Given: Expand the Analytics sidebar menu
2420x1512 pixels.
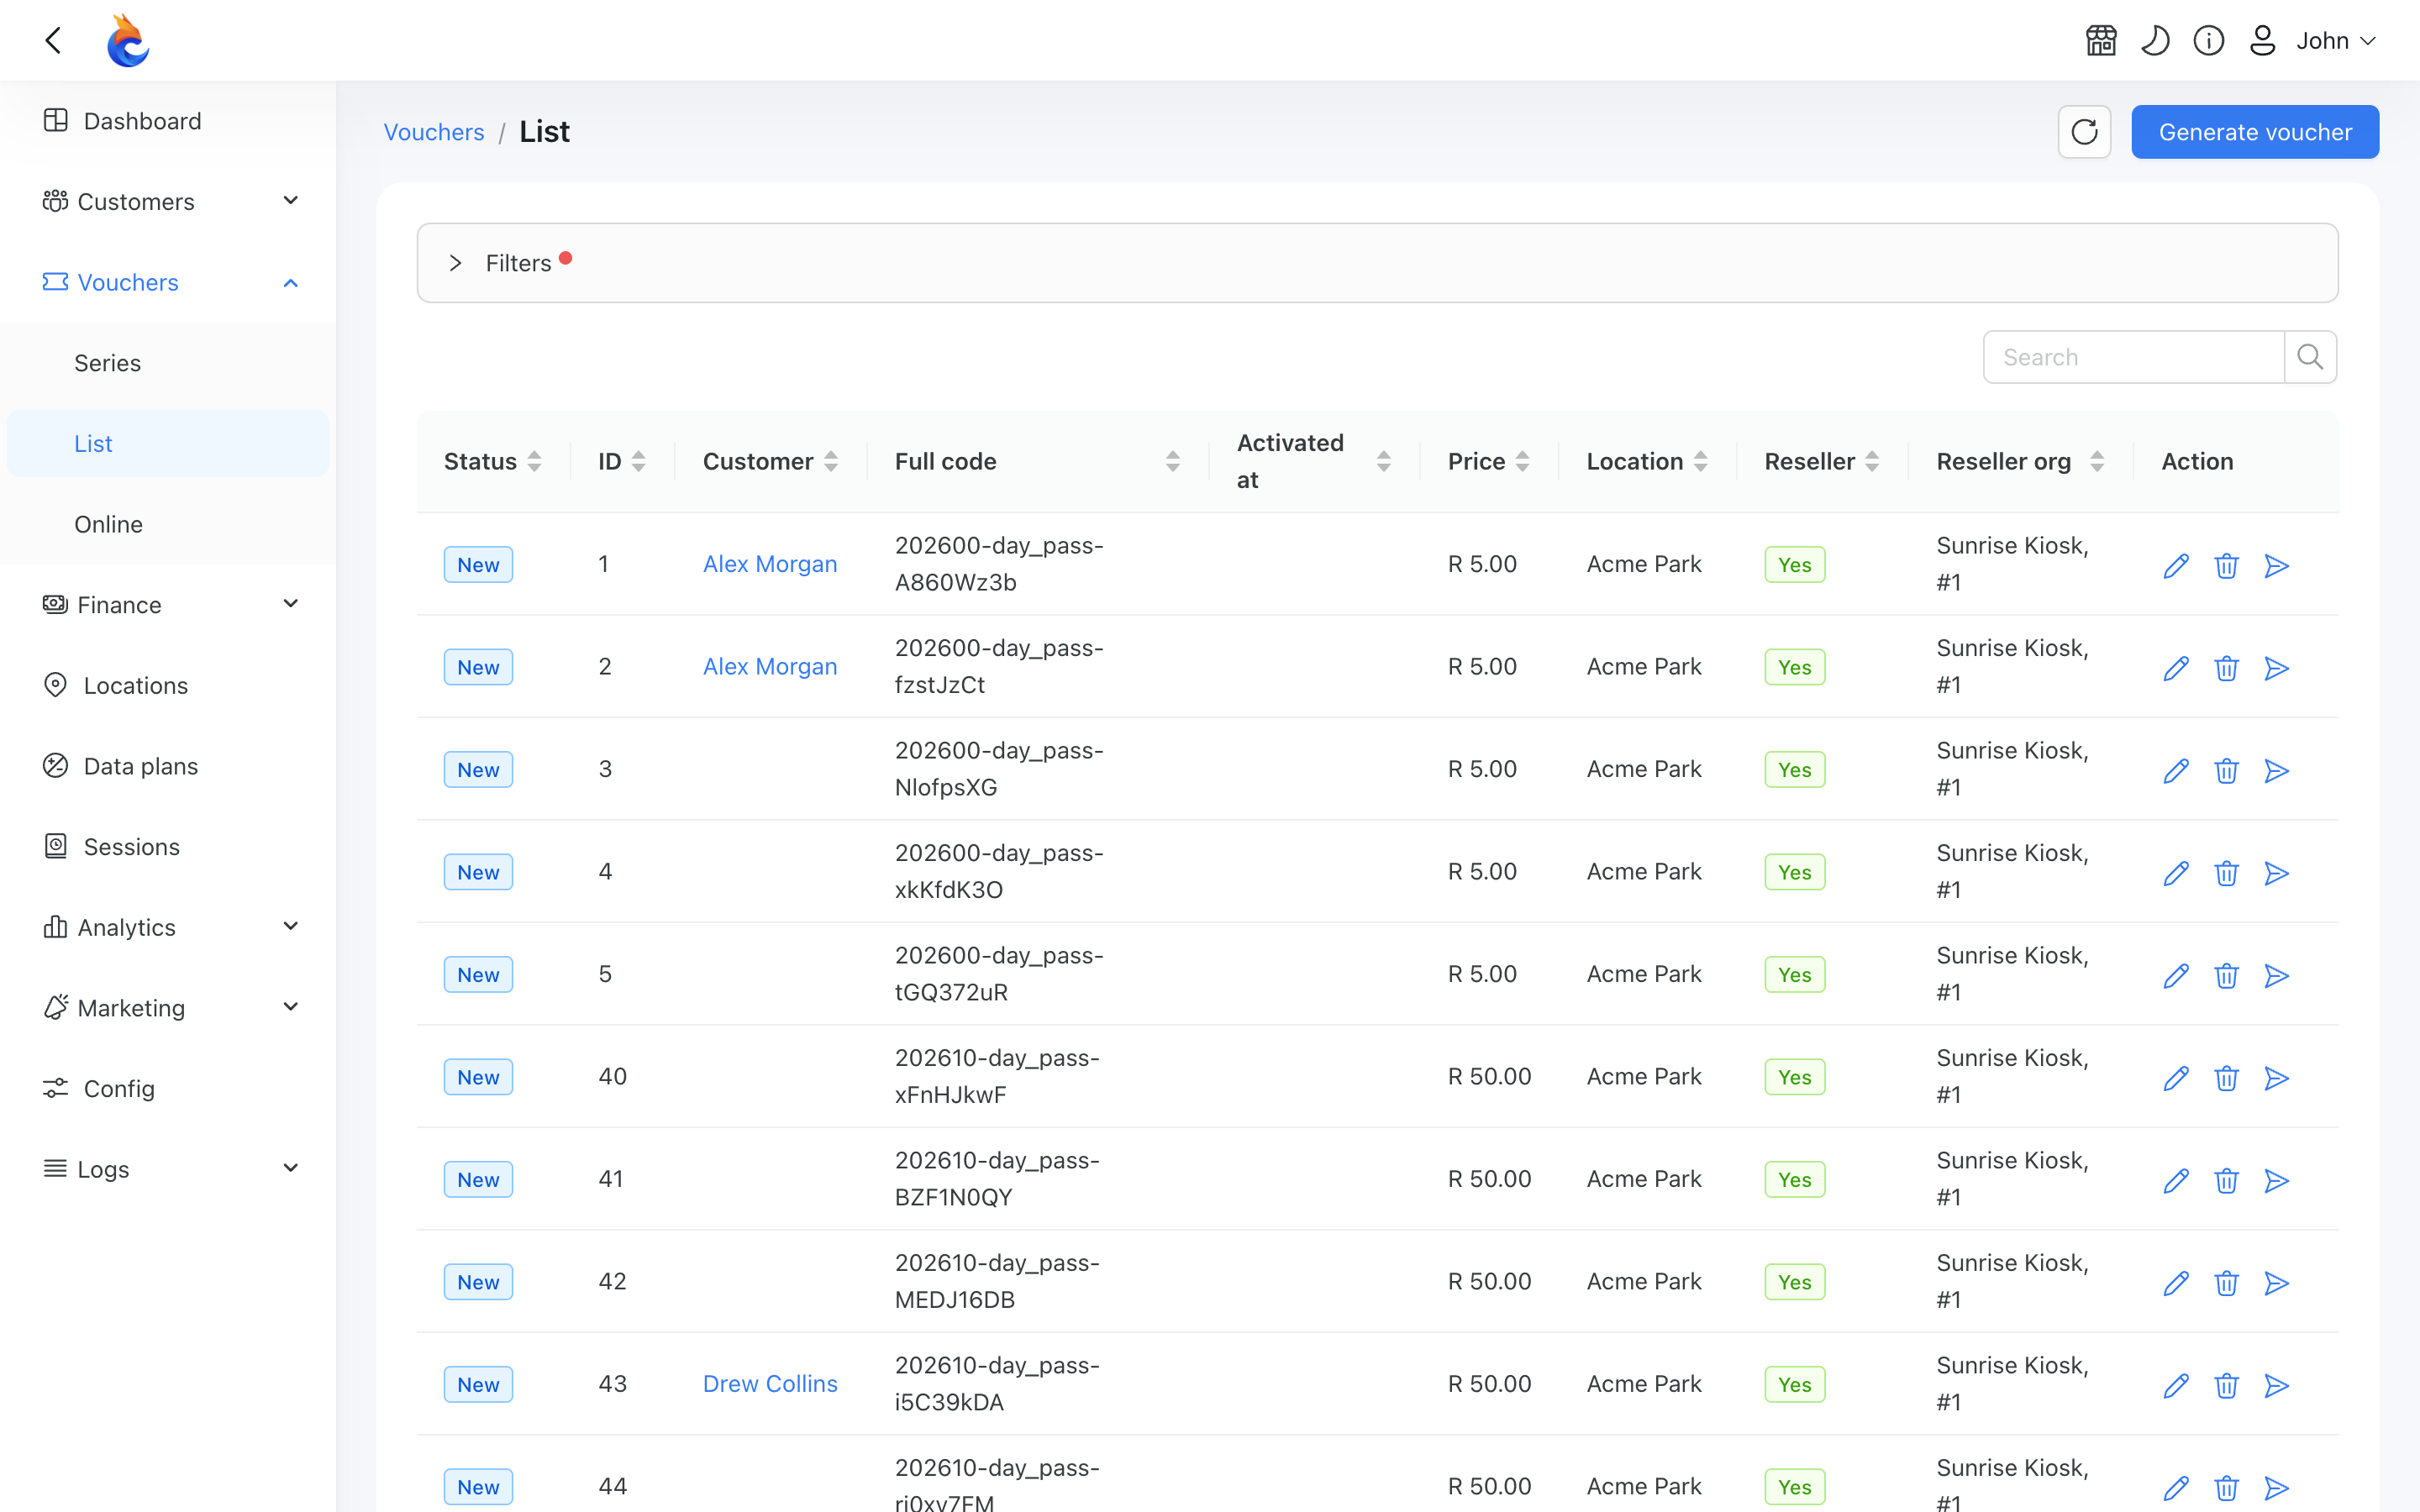Looking at the screenshot, I should pyautogui.click(x=168, y=927).
